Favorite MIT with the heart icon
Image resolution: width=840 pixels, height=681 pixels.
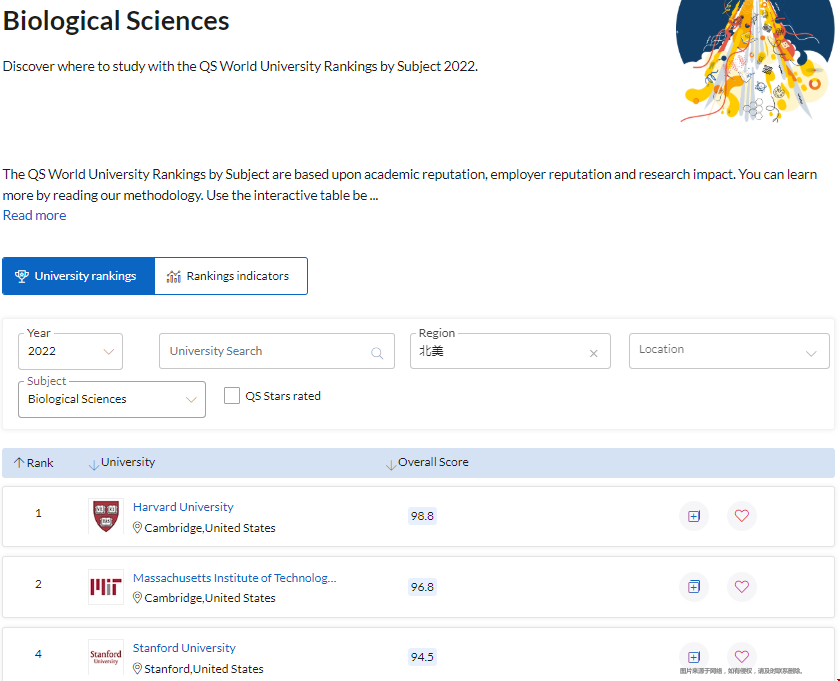[741, 587]
